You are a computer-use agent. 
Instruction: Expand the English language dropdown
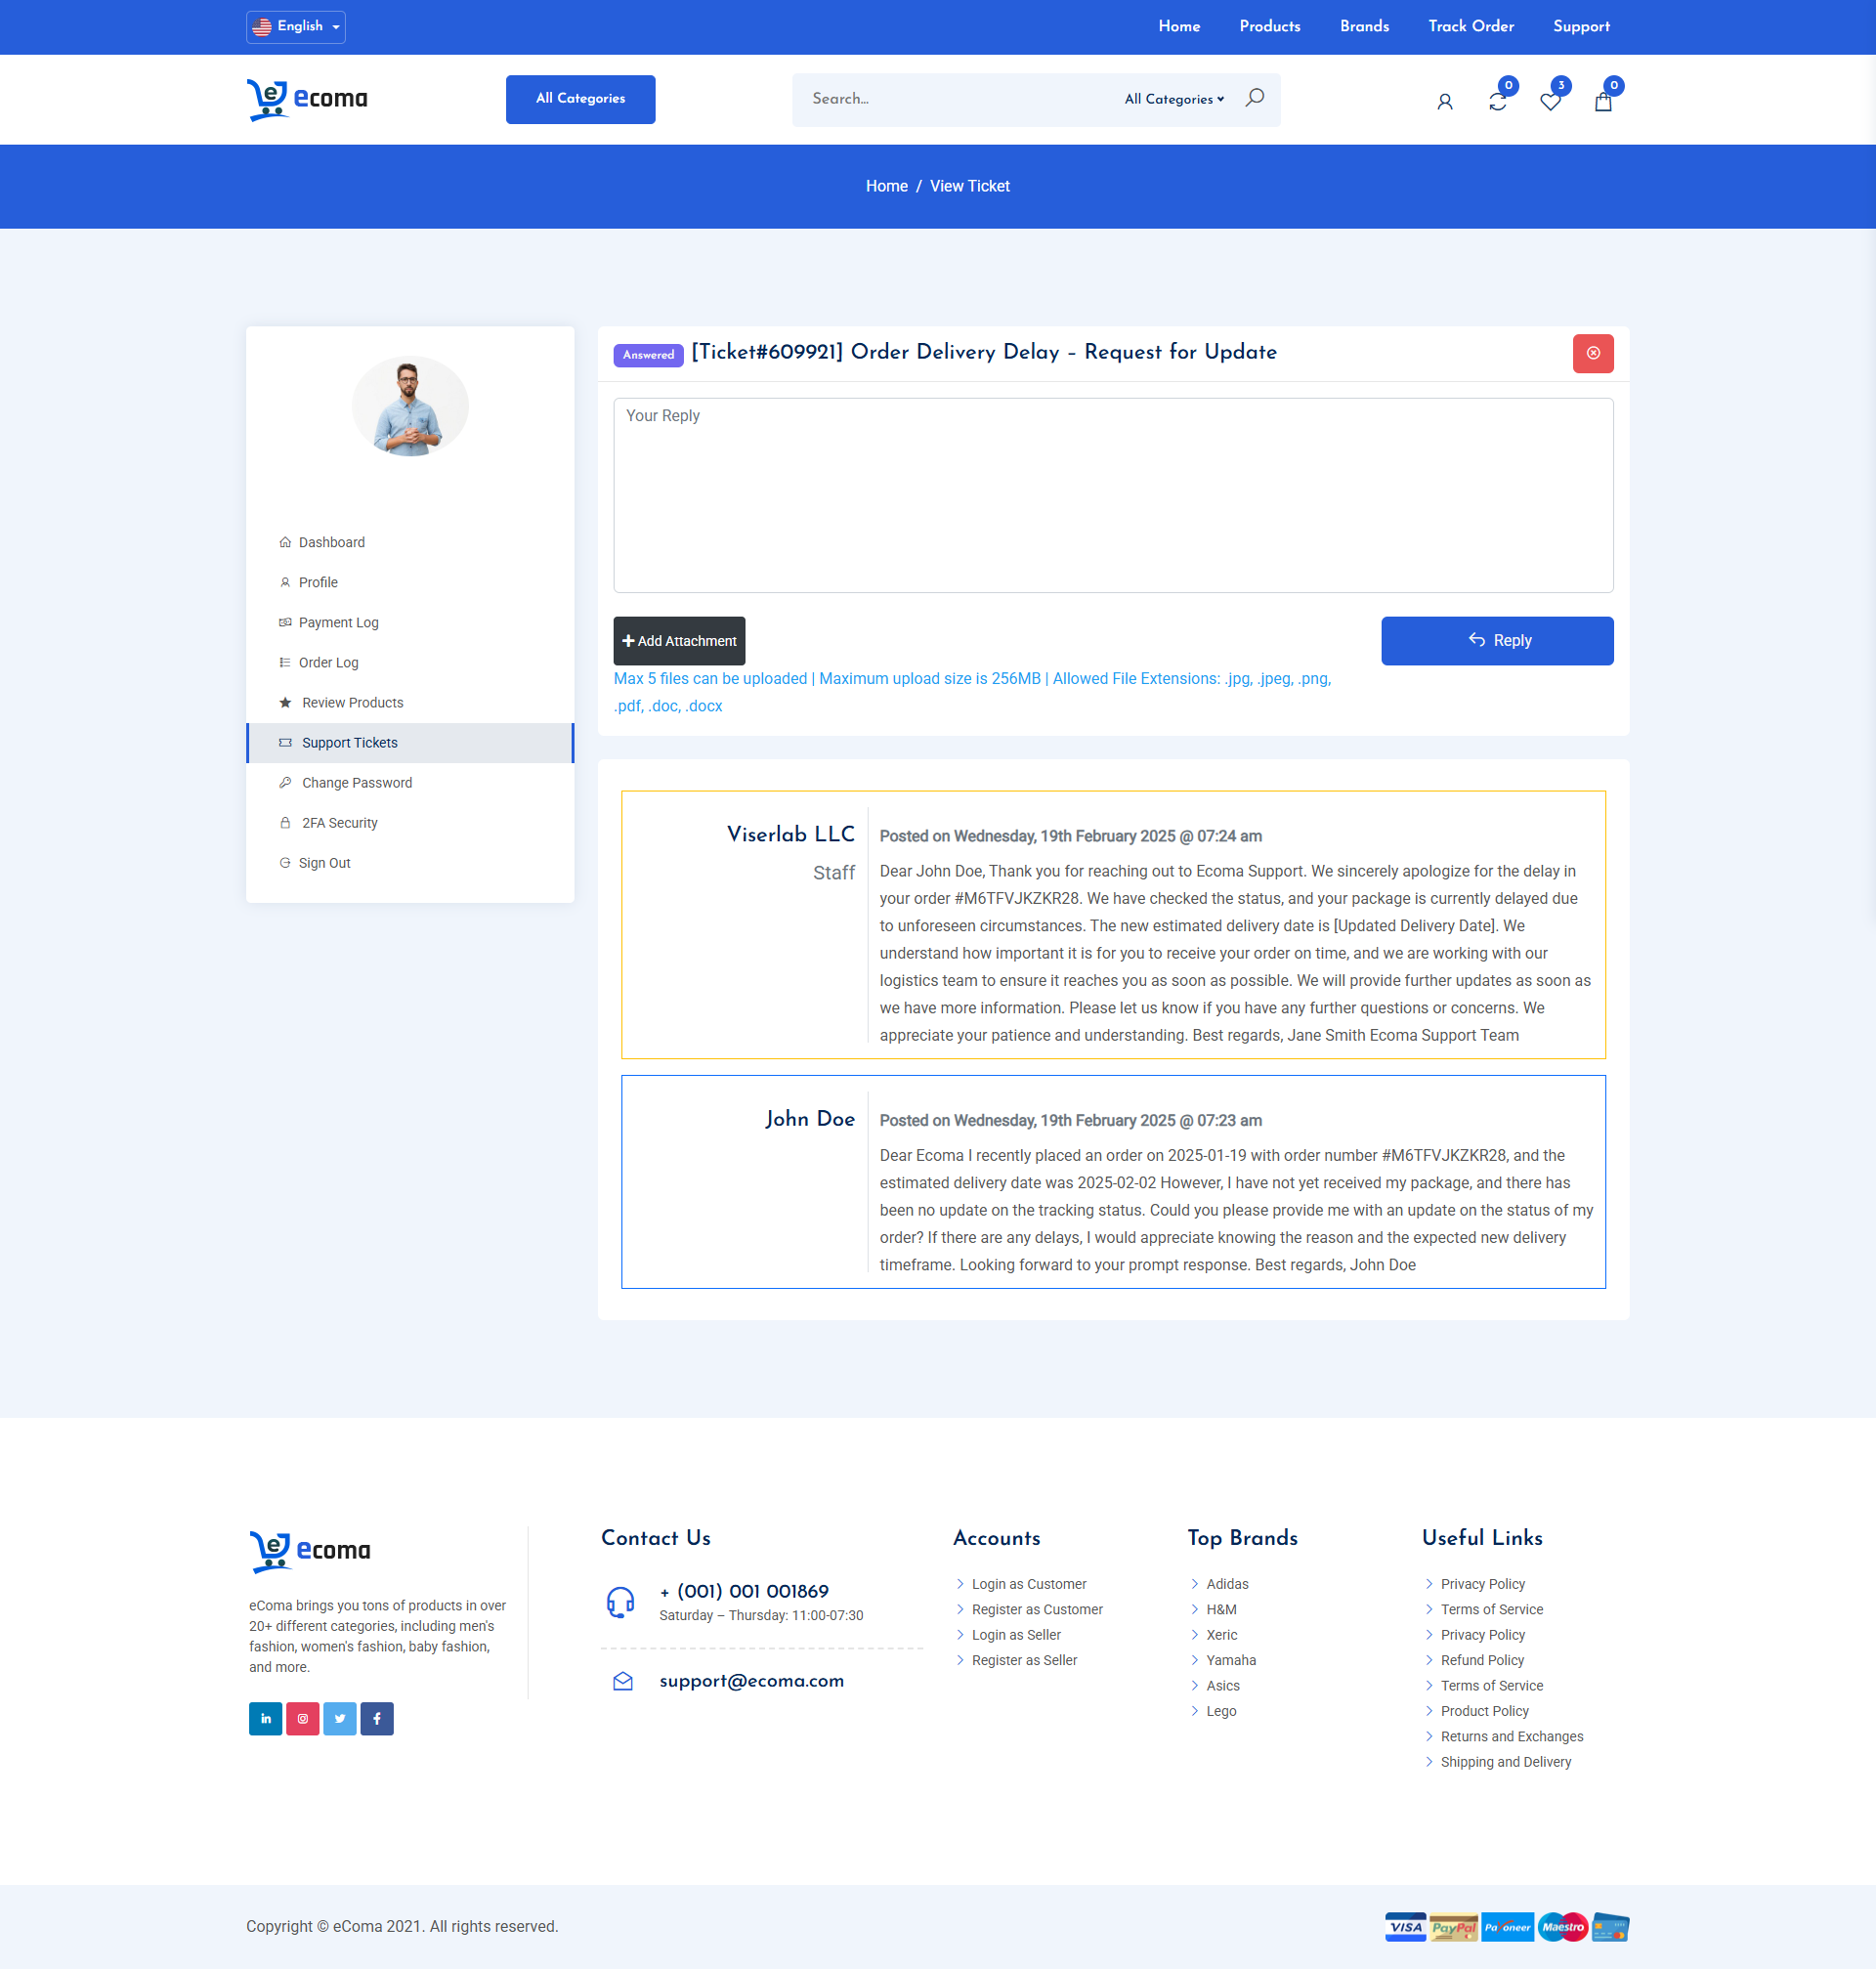(x=296, y=27)
